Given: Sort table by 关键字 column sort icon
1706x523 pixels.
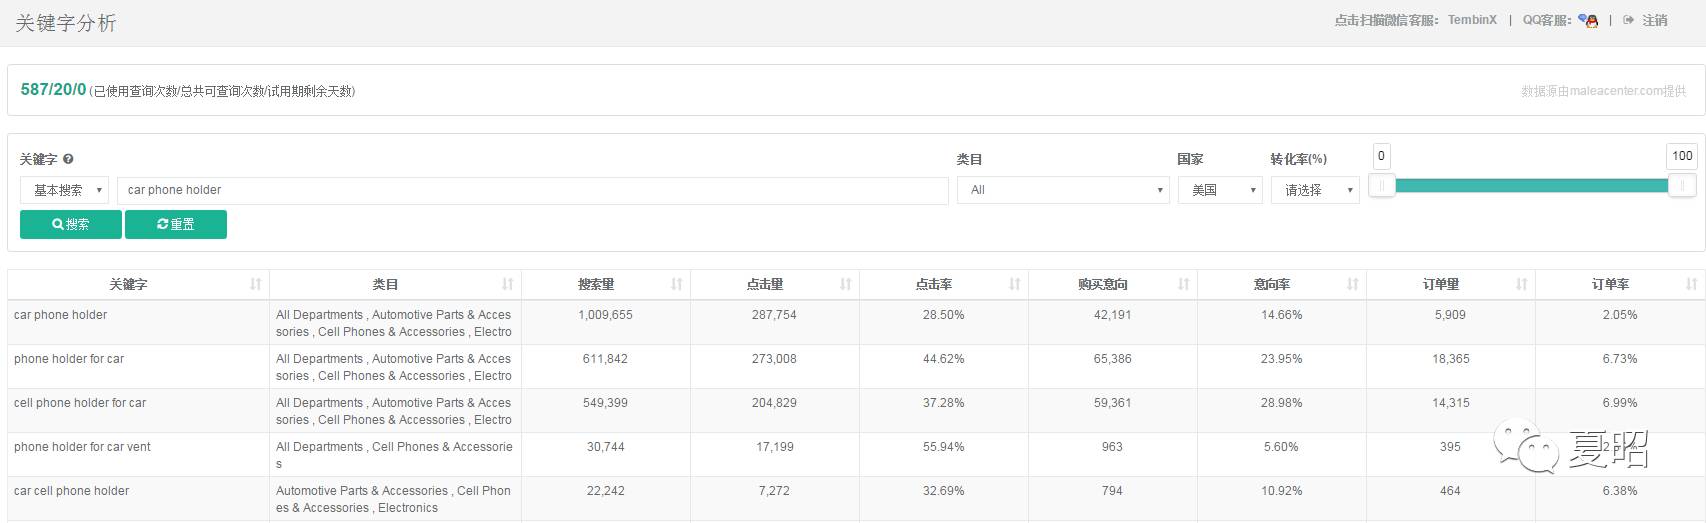Looking at the screenshot, I should (x=256, y=284).
